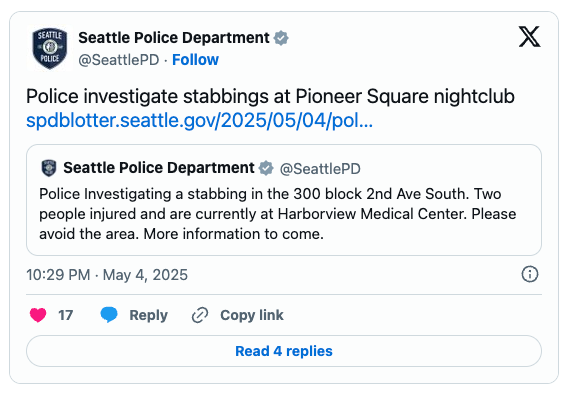566x394 pixels.
Task: Click the X logo icon
Action: (530, 36)
